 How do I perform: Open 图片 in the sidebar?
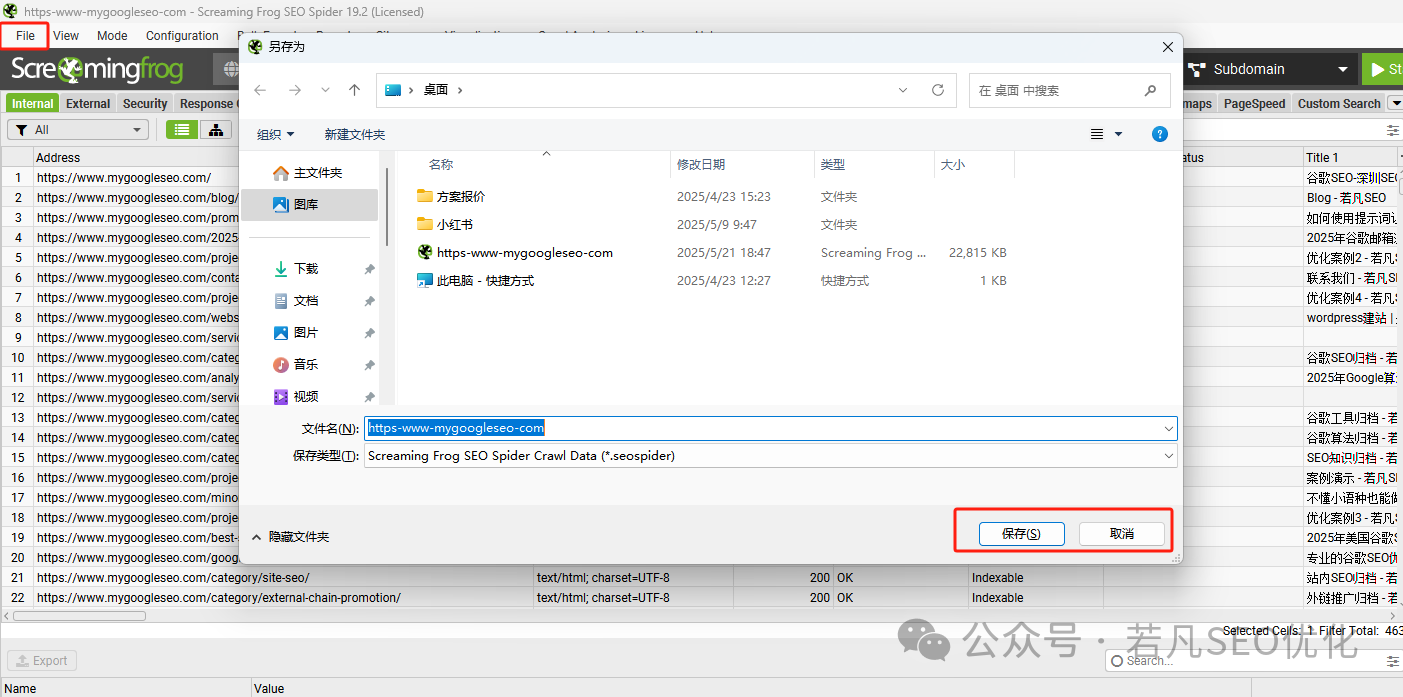click(x=306, y=332)
